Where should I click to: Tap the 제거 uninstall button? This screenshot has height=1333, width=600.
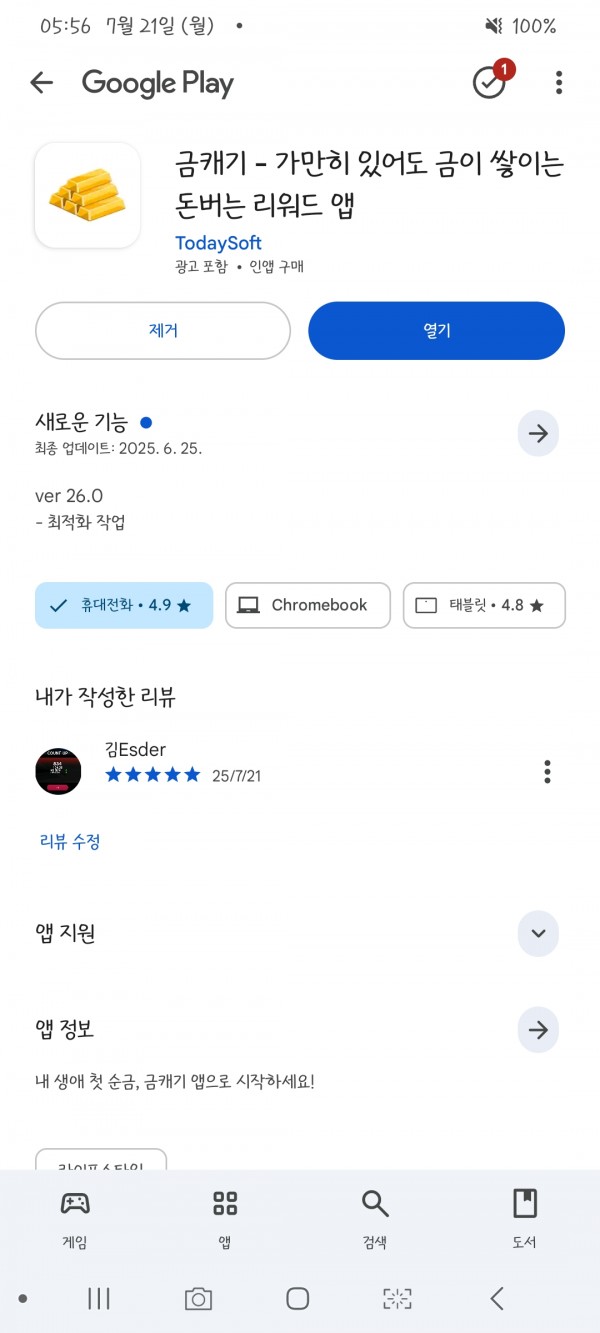pyautogui.click(x=163, y=330)
